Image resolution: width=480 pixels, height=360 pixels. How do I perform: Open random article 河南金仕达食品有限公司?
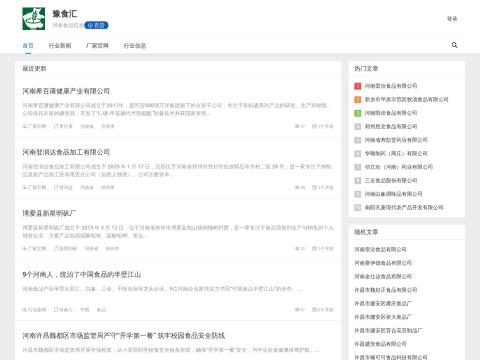point(383,276)
